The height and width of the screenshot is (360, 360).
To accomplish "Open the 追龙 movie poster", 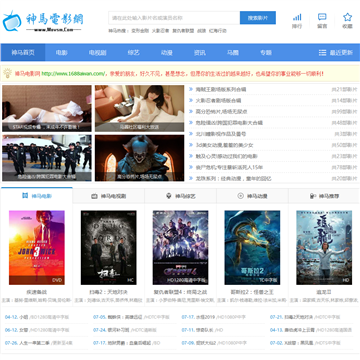I will point(324,248).
